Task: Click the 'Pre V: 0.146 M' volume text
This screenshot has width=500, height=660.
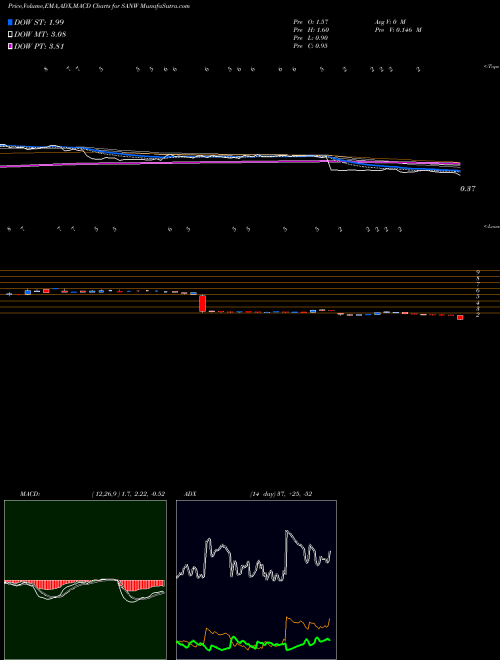Action: 398,30
